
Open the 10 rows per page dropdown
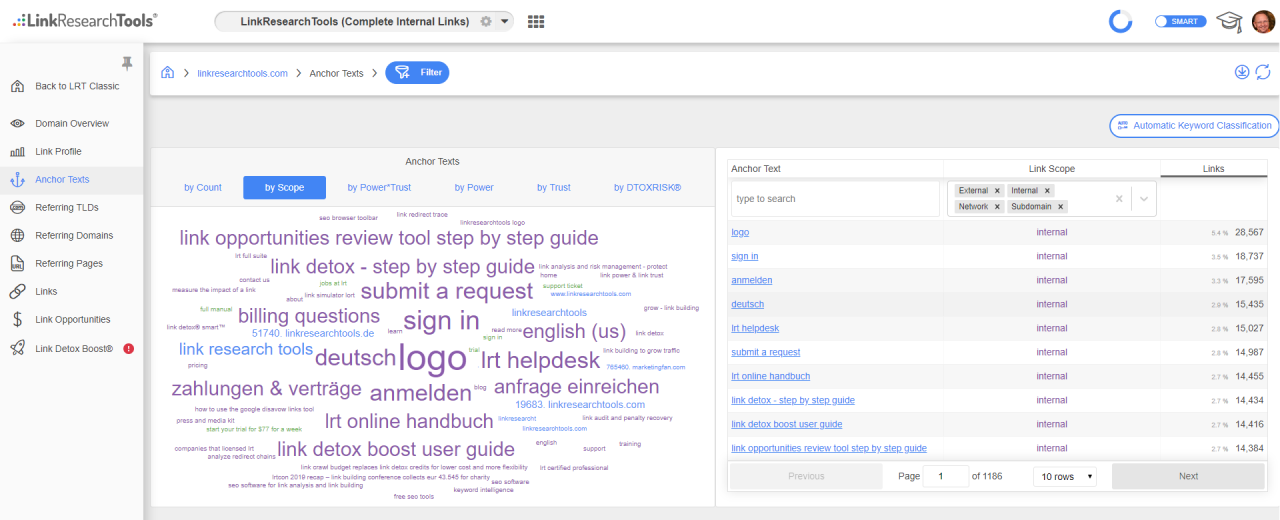1064,476
